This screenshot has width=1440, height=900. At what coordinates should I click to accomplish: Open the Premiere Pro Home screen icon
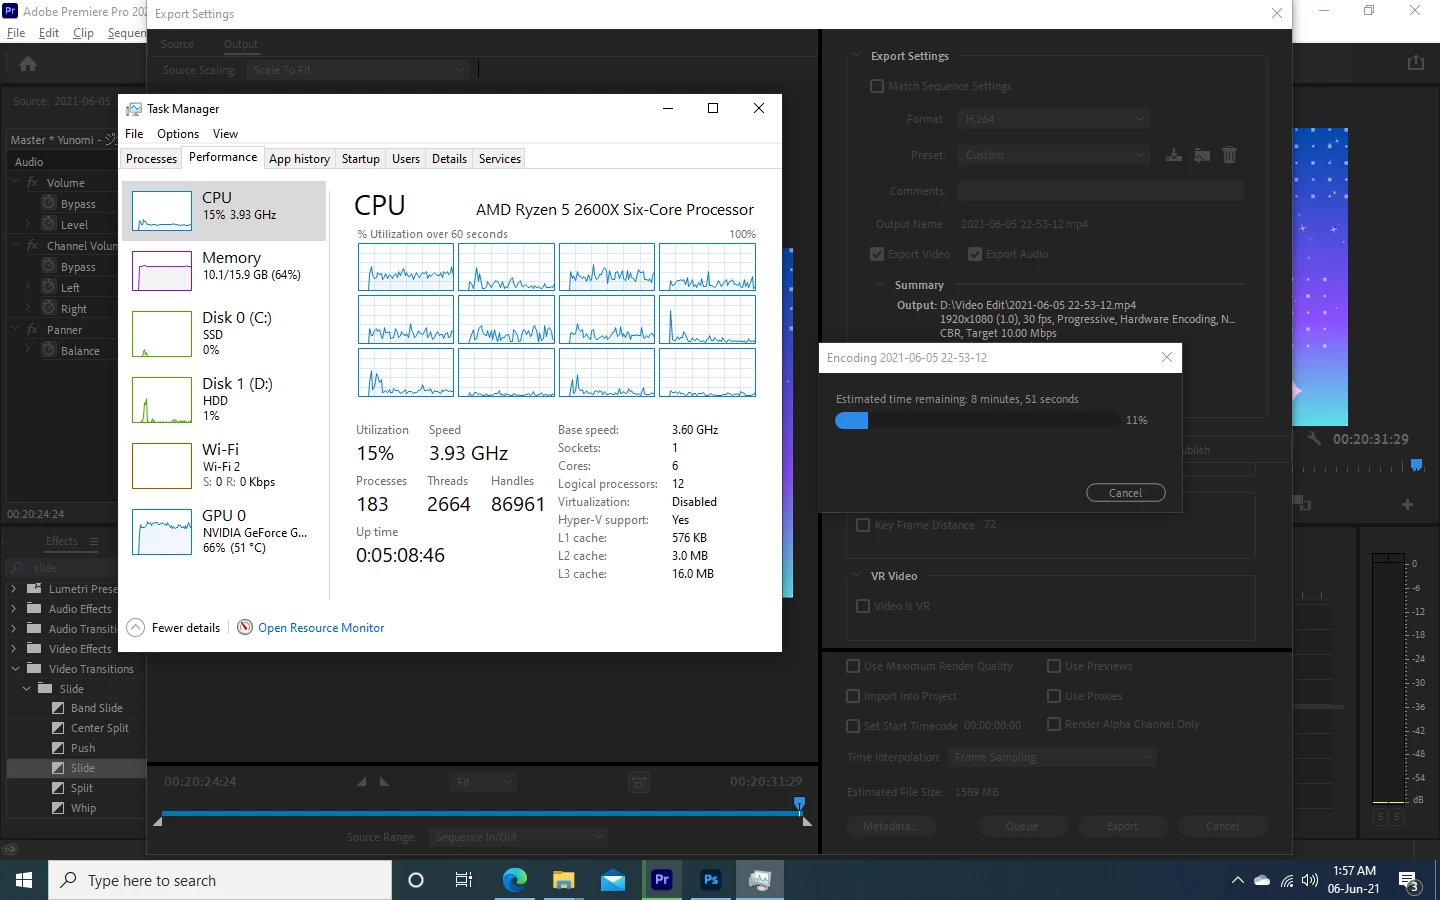click(x=28, y=64)
